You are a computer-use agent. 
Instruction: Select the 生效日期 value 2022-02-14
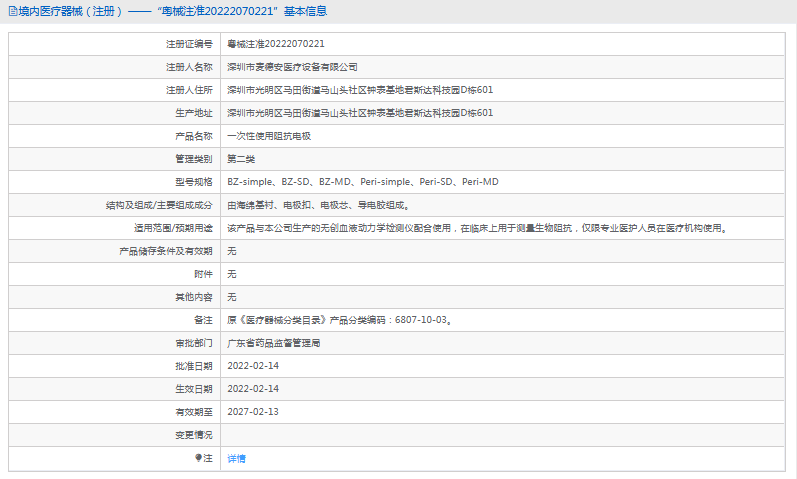coord(253,389)
